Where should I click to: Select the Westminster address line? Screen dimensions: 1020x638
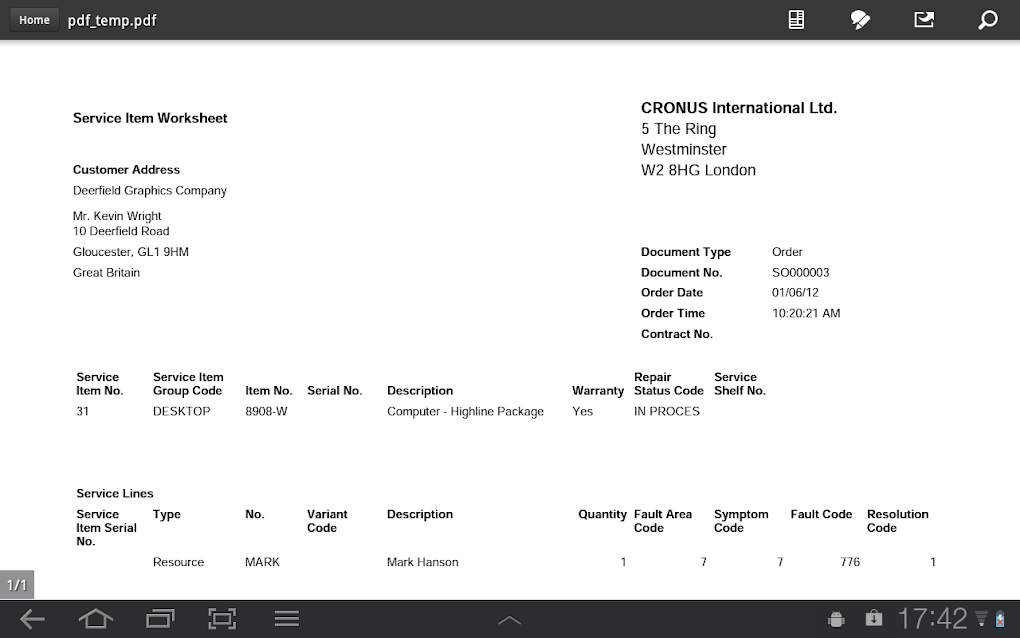click(x=684, y=150)
